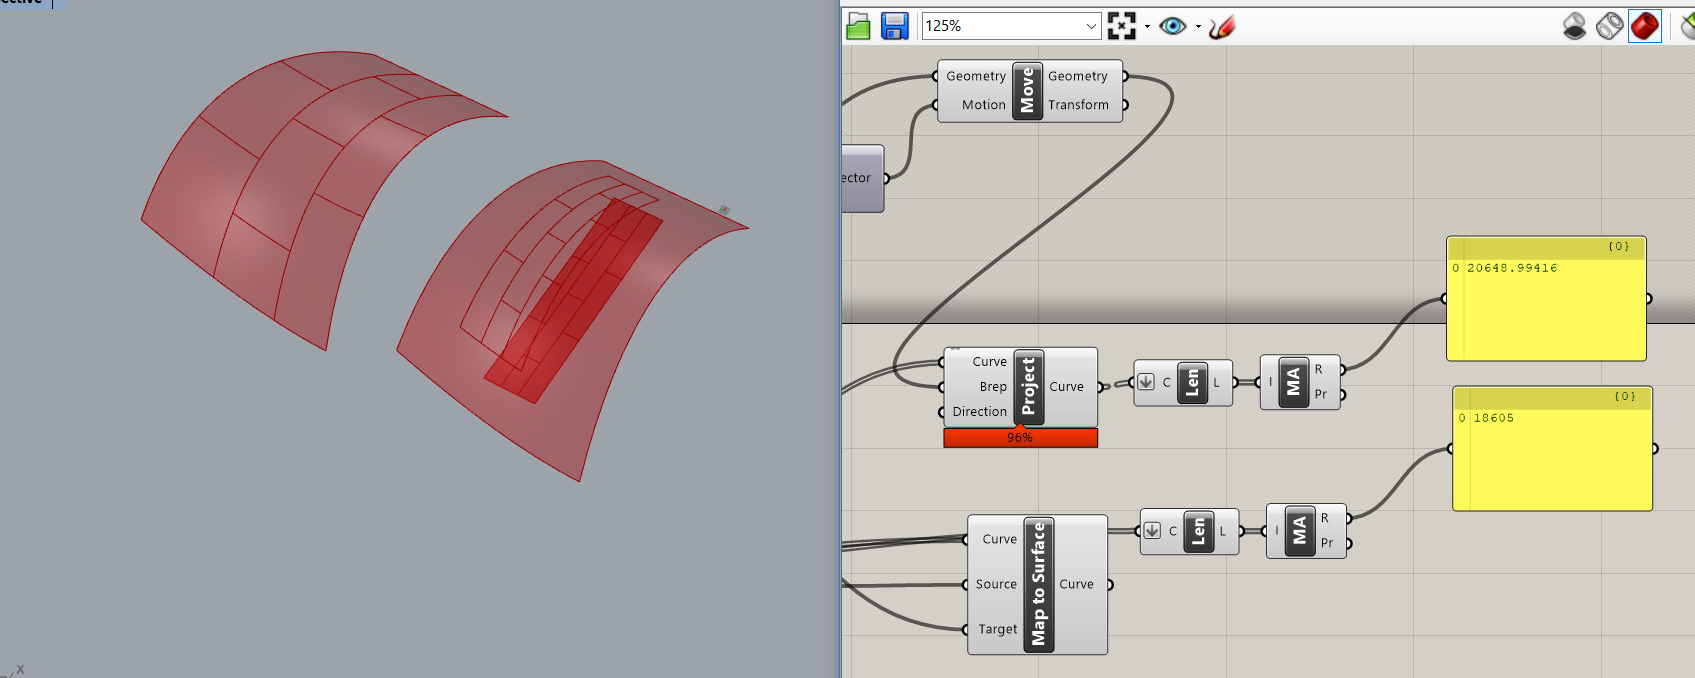Save the document with the floppy disk icon
Viewport: 1695px width, 678px height.
coord(894,26)
